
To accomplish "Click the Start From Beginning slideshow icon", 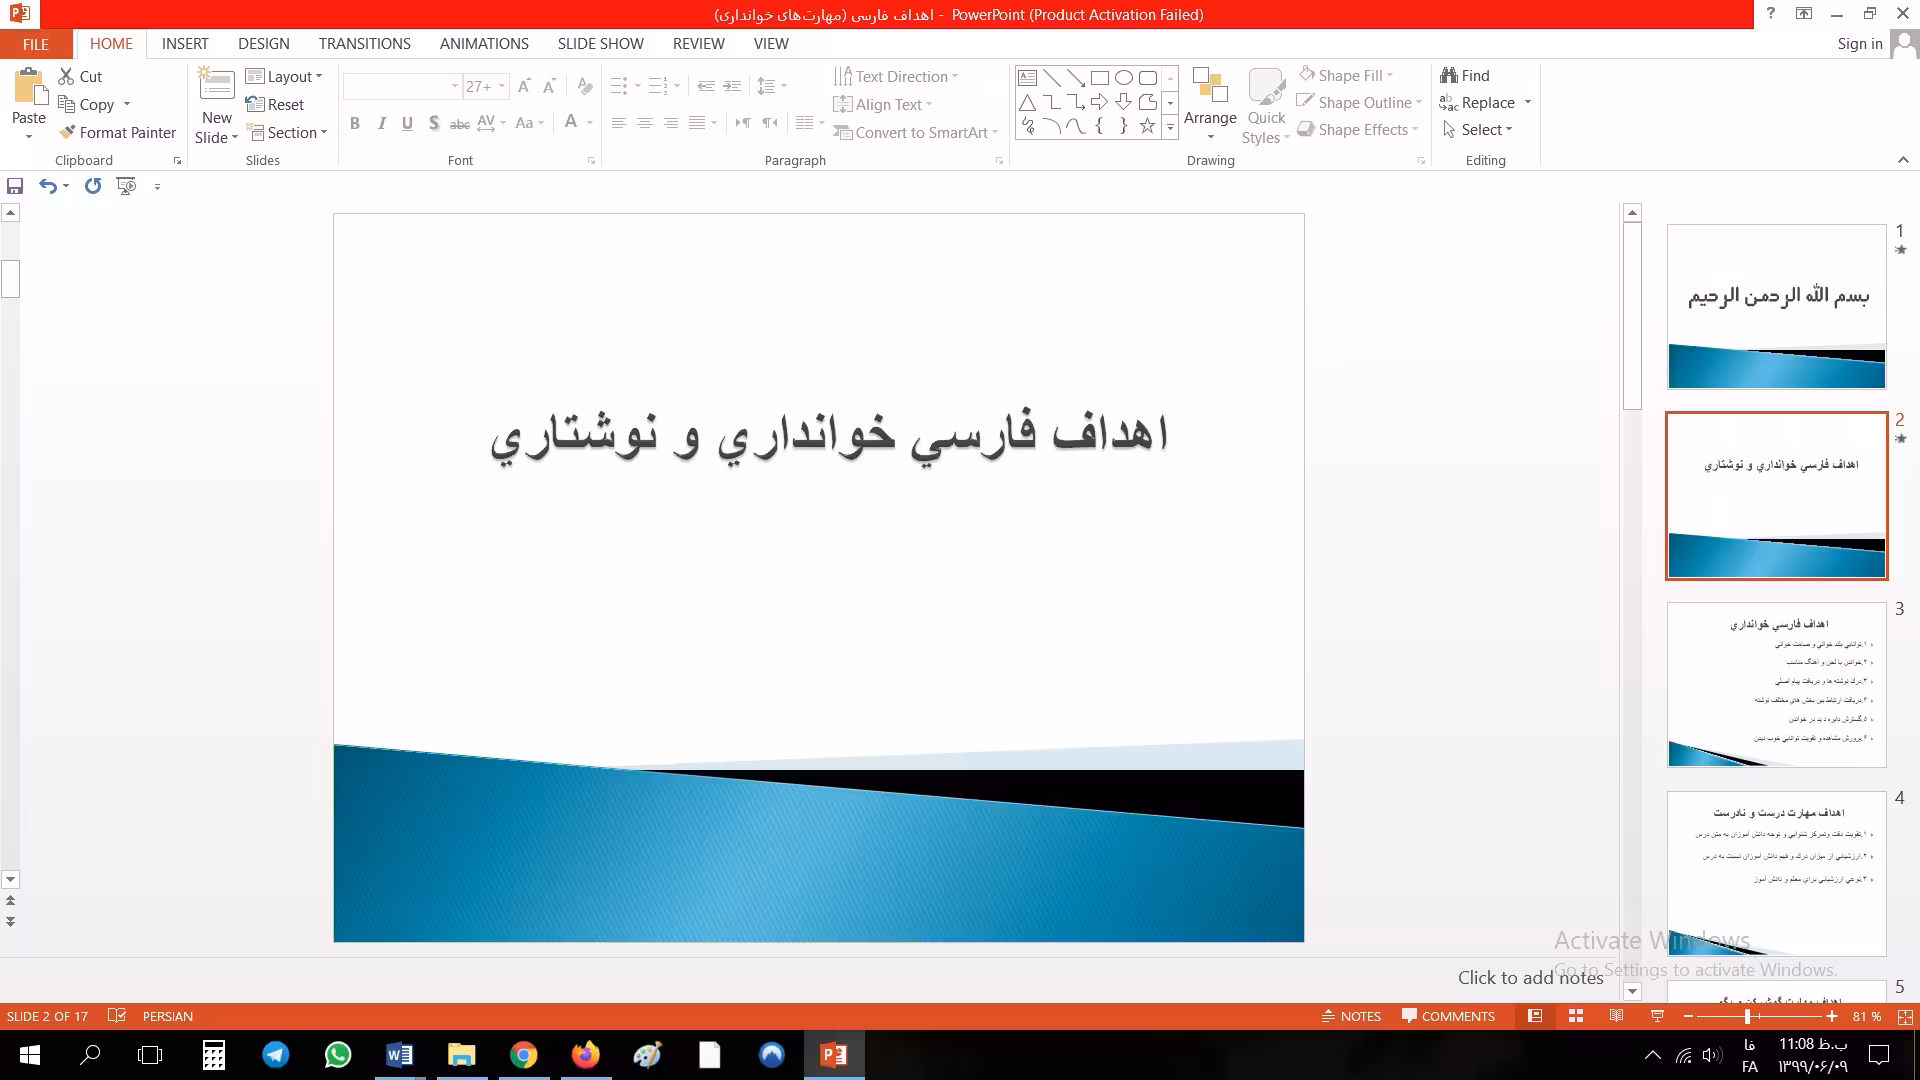I will coord(126,186).
